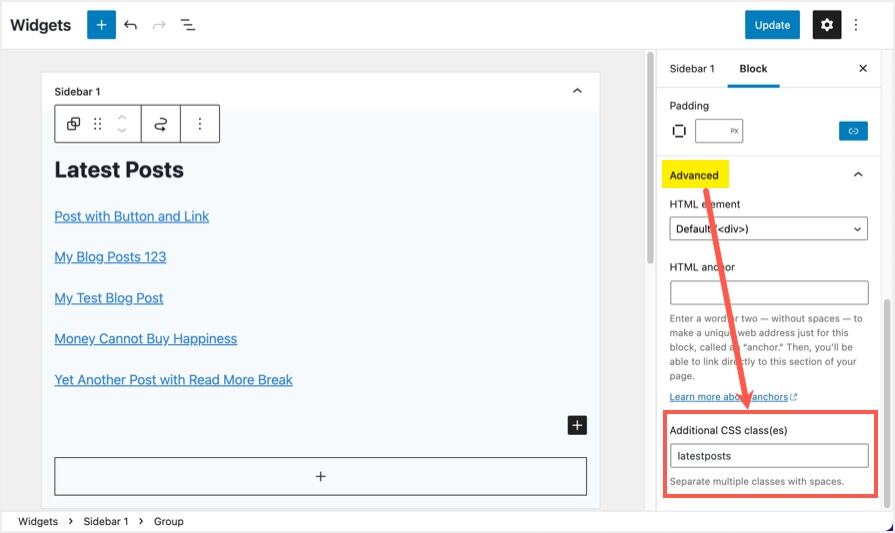Click the padding box sides icon
Viewport: 895px width, 533px height.
(x=679, y=131)
